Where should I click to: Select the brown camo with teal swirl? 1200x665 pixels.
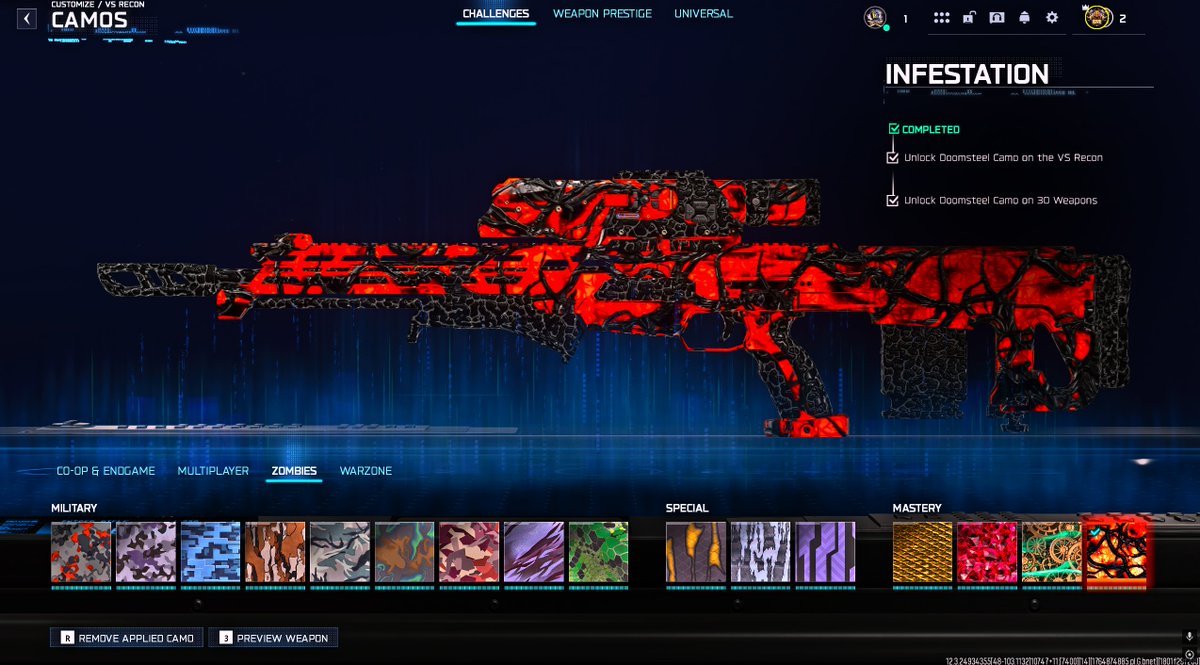[x=404, y=552]
